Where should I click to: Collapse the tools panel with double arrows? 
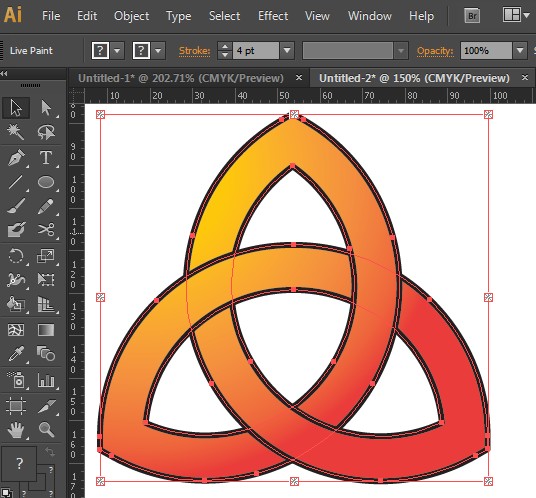tap(4, 73)
